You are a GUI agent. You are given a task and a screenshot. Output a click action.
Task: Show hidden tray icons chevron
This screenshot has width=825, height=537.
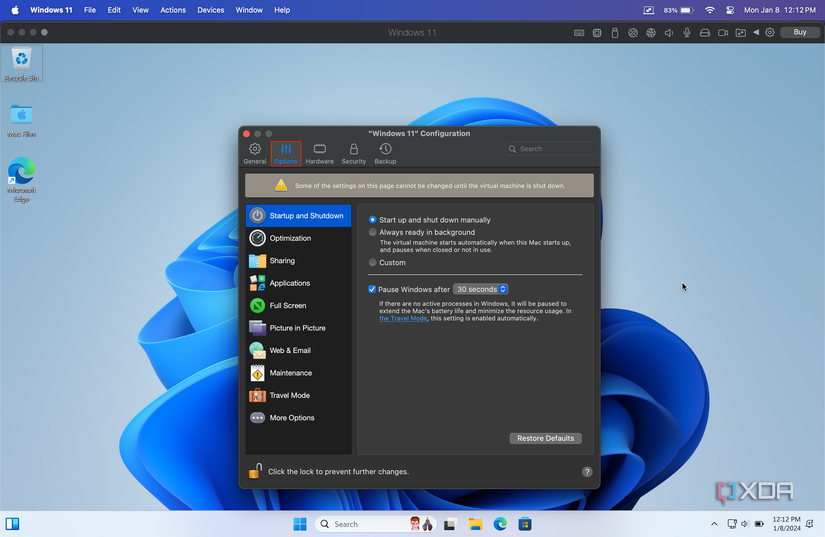tap(714, 524)
